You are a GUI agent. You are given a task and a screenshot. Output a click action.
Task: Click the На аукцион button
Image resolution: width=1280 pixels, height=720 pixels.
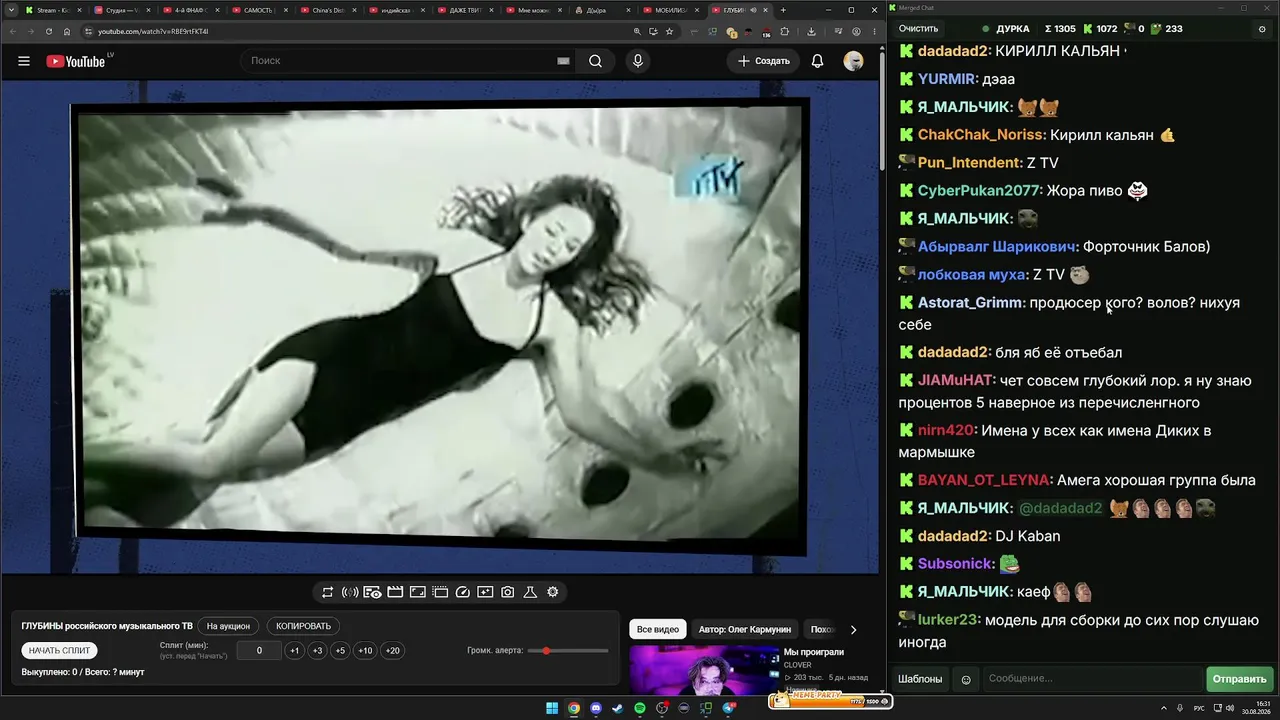228,626
